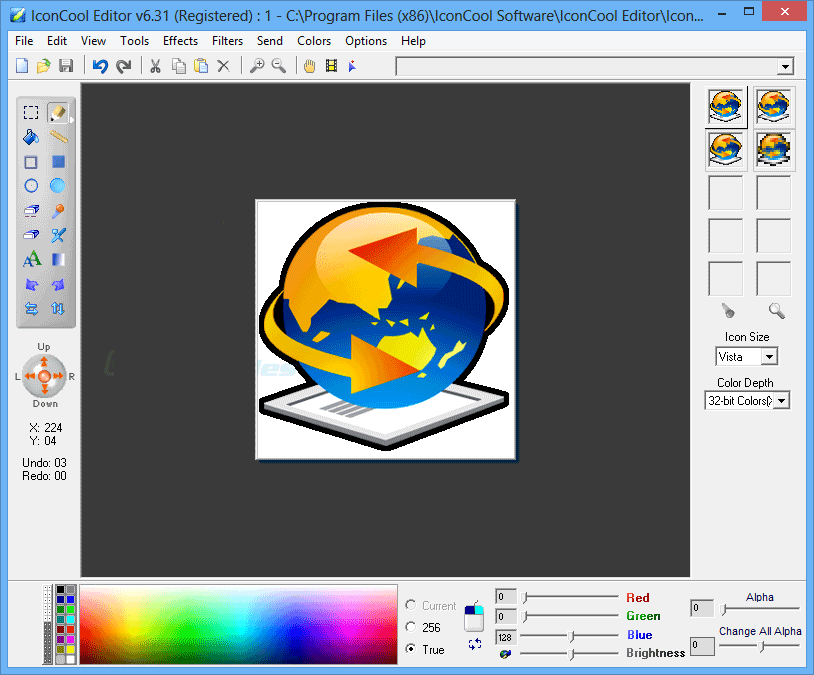The image size is (814, 675).
Task: Select the color picker eyedropper tool
Action: (58, 211)
